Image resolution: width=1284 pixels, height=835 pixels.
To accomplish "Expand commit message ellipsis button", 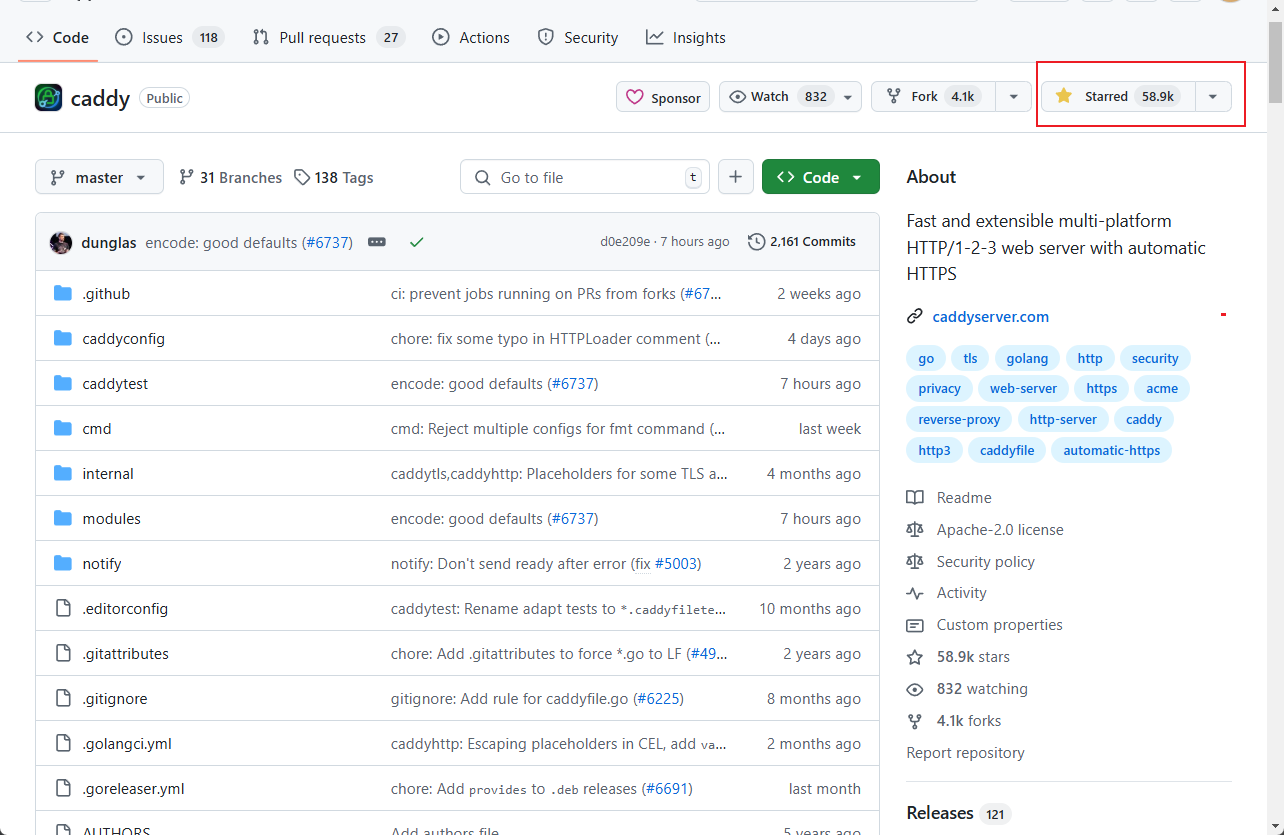I will point(377,242).
